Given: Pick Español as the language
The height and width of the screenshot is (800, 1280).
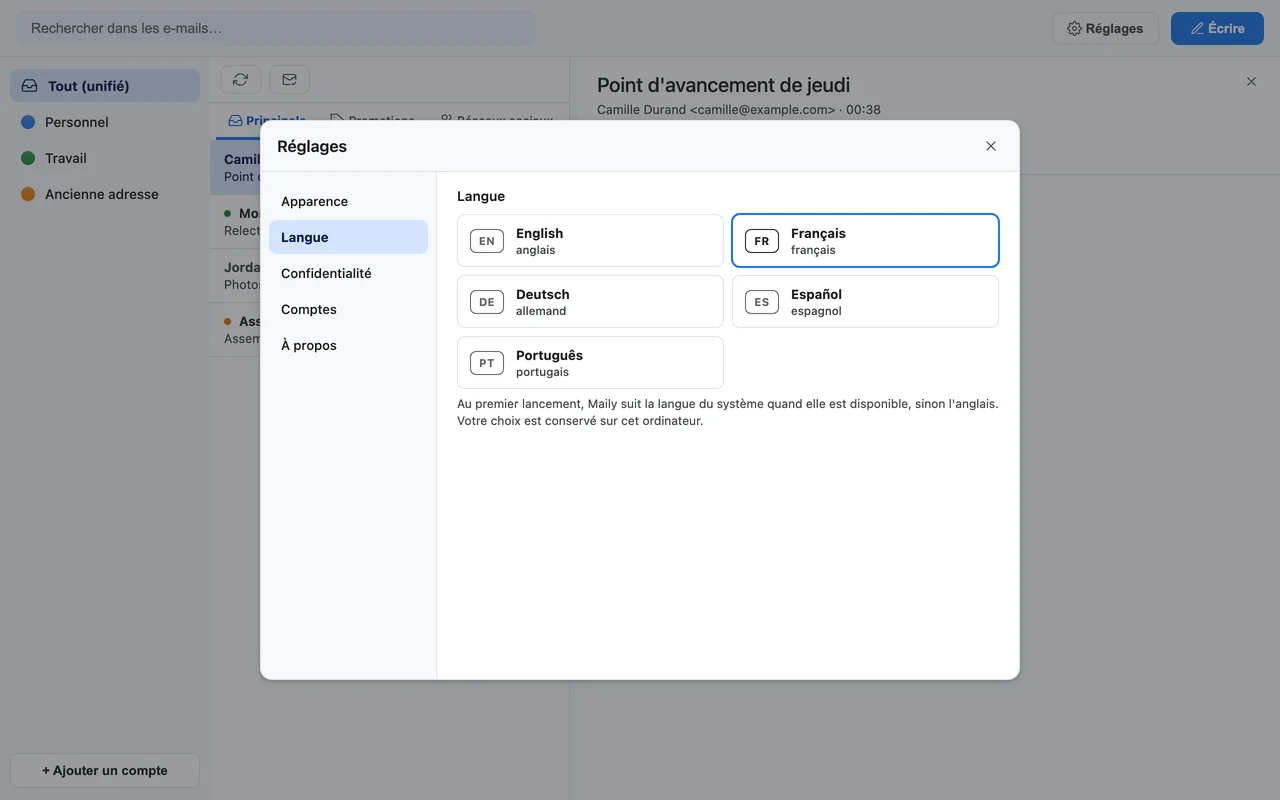Looking at the screenshot, I should (x=865, y=302).
